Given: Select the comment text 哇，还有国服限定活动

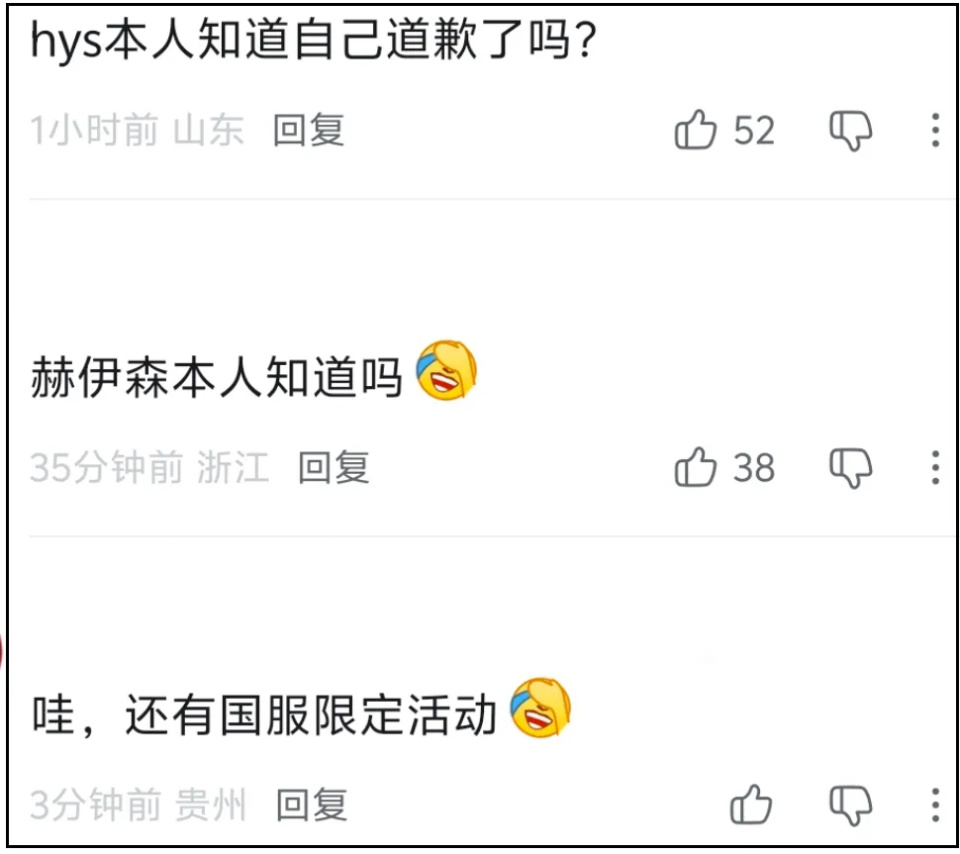Looking at the screenshot, I should click(265, 716).
